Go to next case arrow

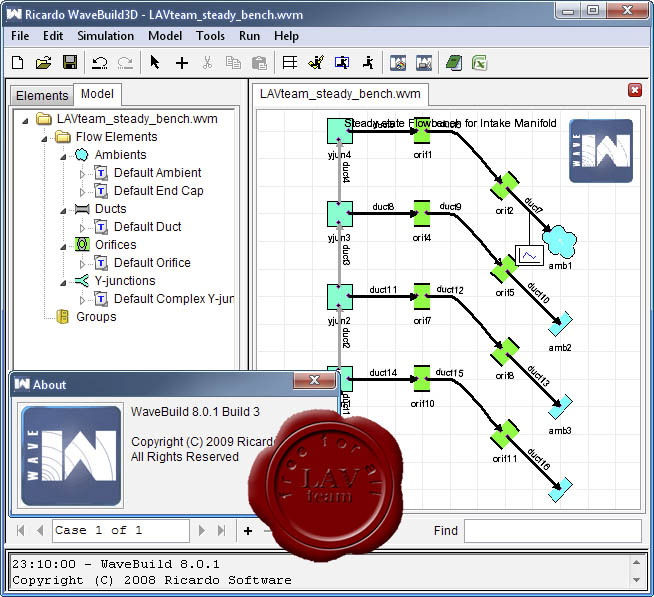(202, 530)
